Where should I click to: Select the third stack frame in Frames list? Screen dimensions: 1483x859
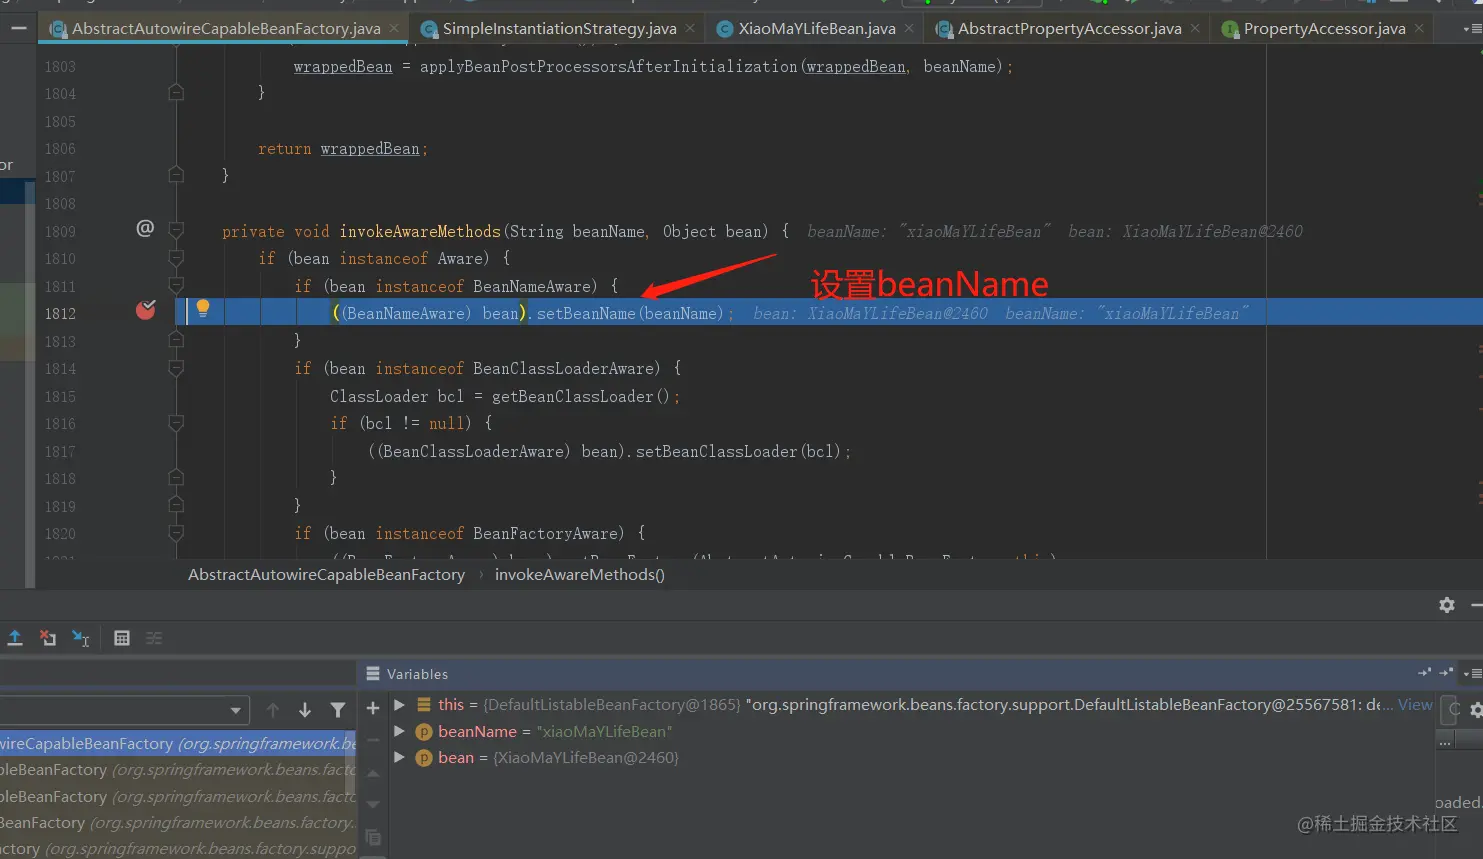pos(178,796)
